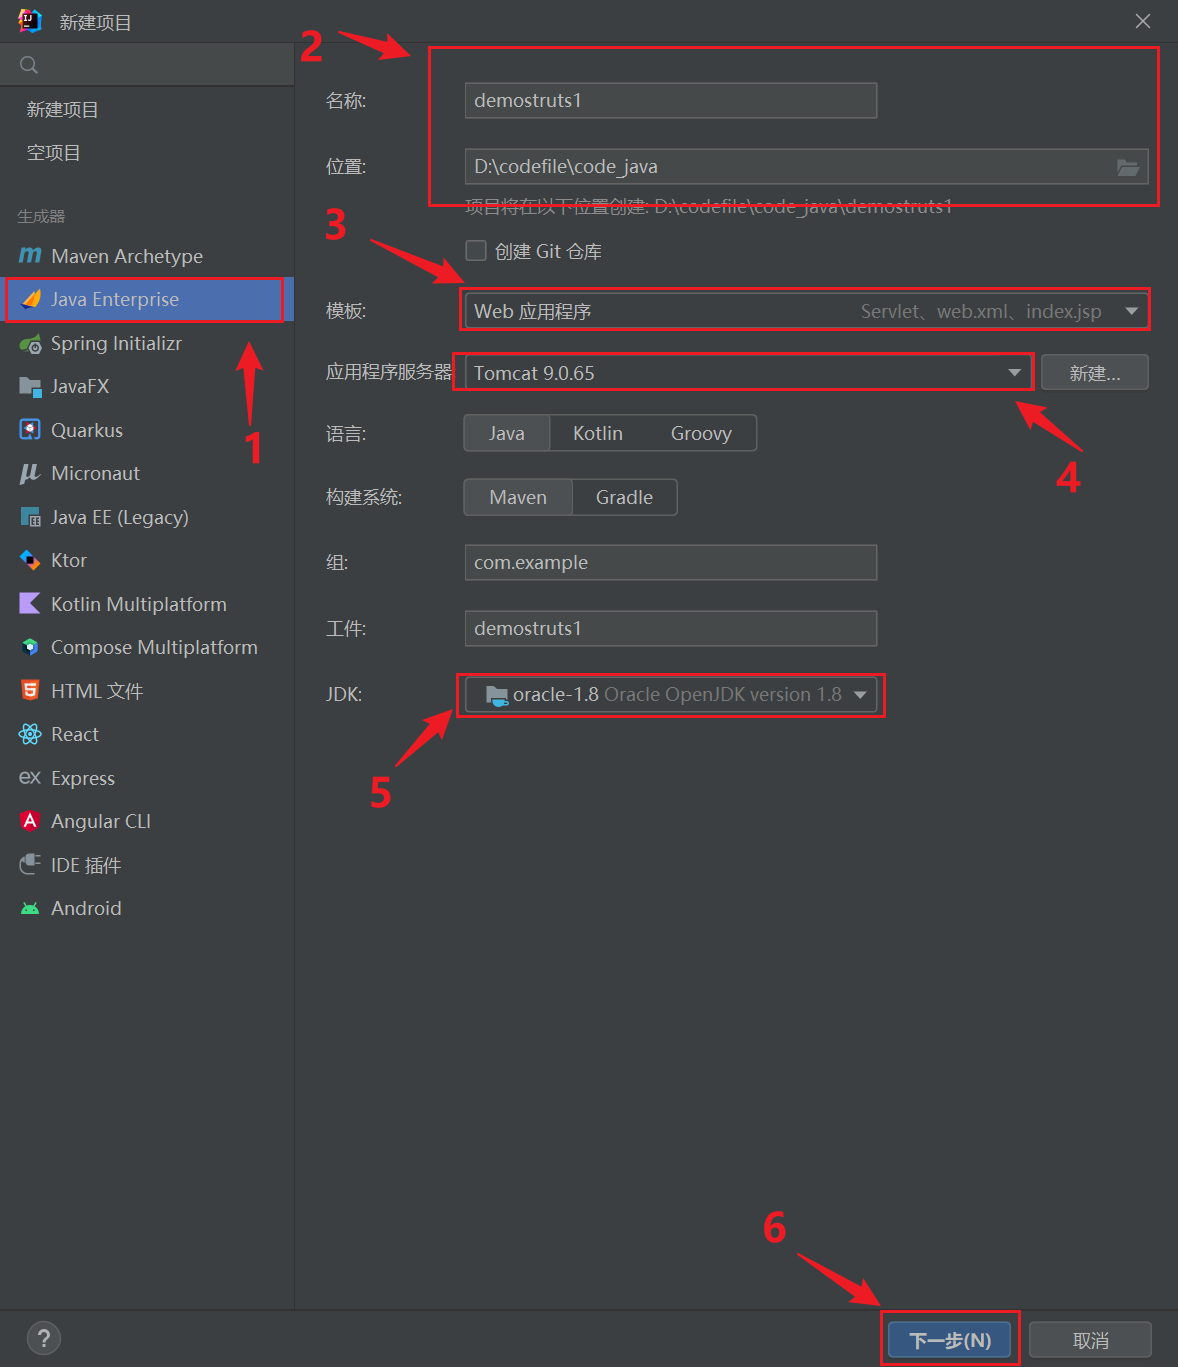Click the Ktor generator icon

pos(30,560)
